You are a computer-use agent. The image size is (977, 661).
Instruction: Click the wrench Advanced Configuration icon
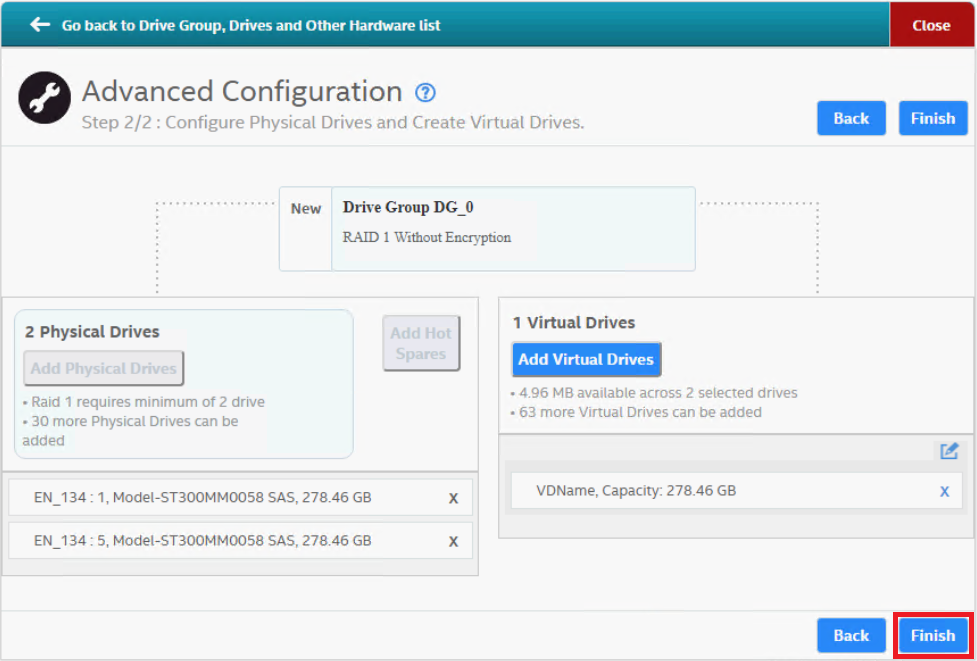point(45,98)
